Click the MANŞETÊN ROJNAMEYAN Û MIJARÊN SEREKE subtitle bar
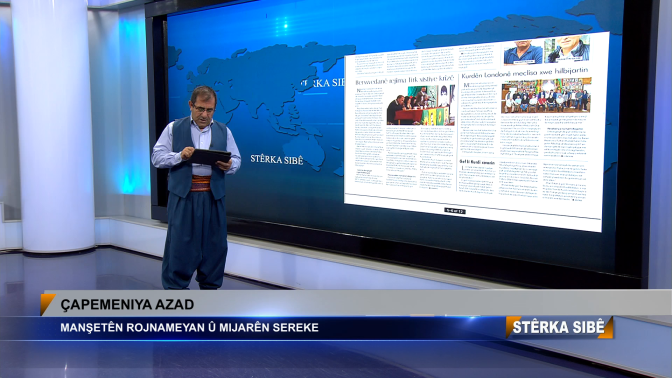This screenshot has width=672, height=378. tap(189, 327)
